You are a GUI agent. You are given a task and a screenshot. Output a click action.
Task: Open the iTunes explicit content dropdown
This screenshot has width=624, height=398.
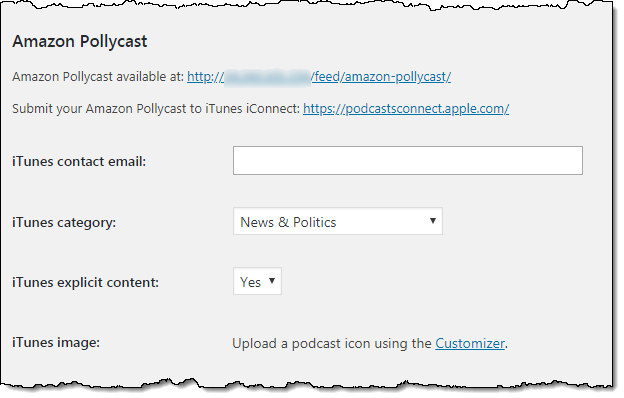257,281
